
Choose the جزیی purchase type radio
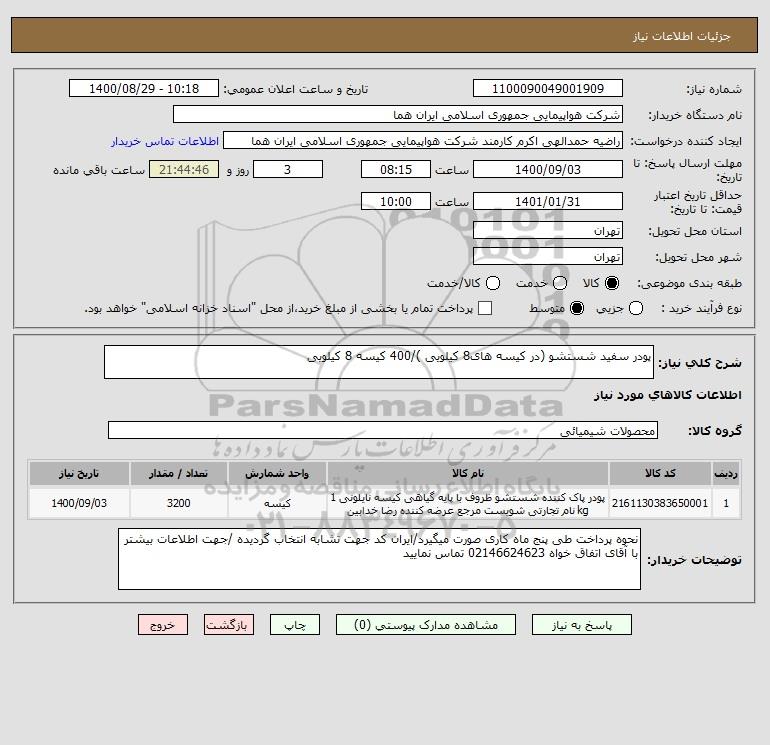point(635,308)
